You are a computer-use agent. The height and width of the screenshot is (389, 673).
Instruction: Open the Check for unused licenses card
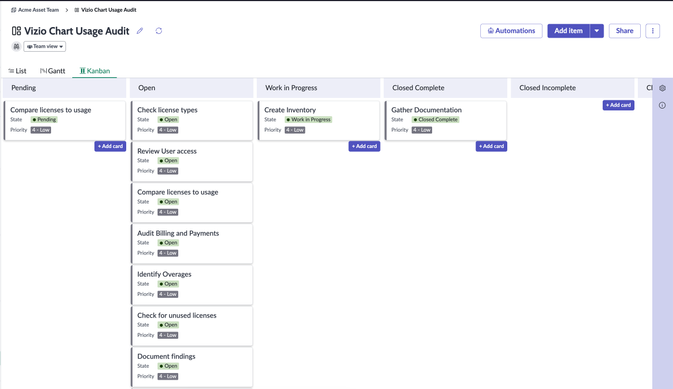click(192, 326)
